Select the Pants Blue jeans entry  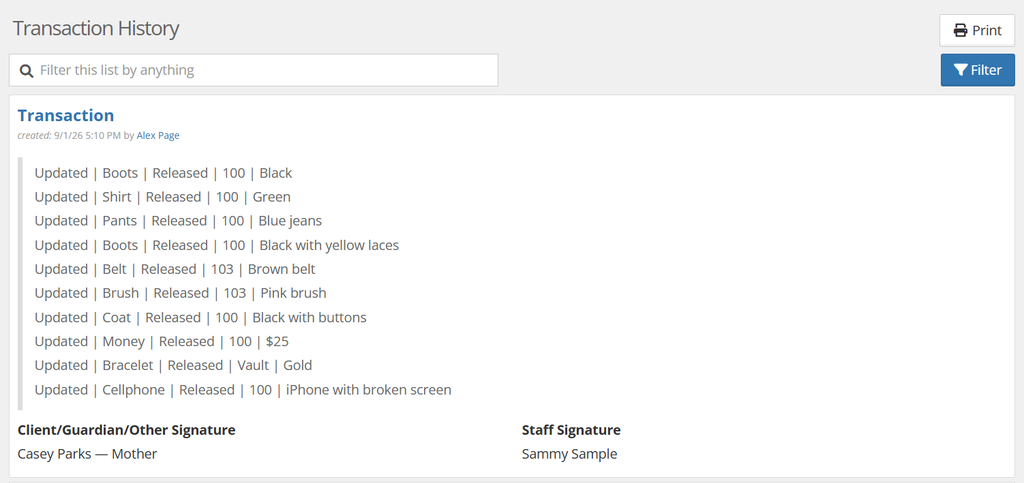[x=178, y=221]
